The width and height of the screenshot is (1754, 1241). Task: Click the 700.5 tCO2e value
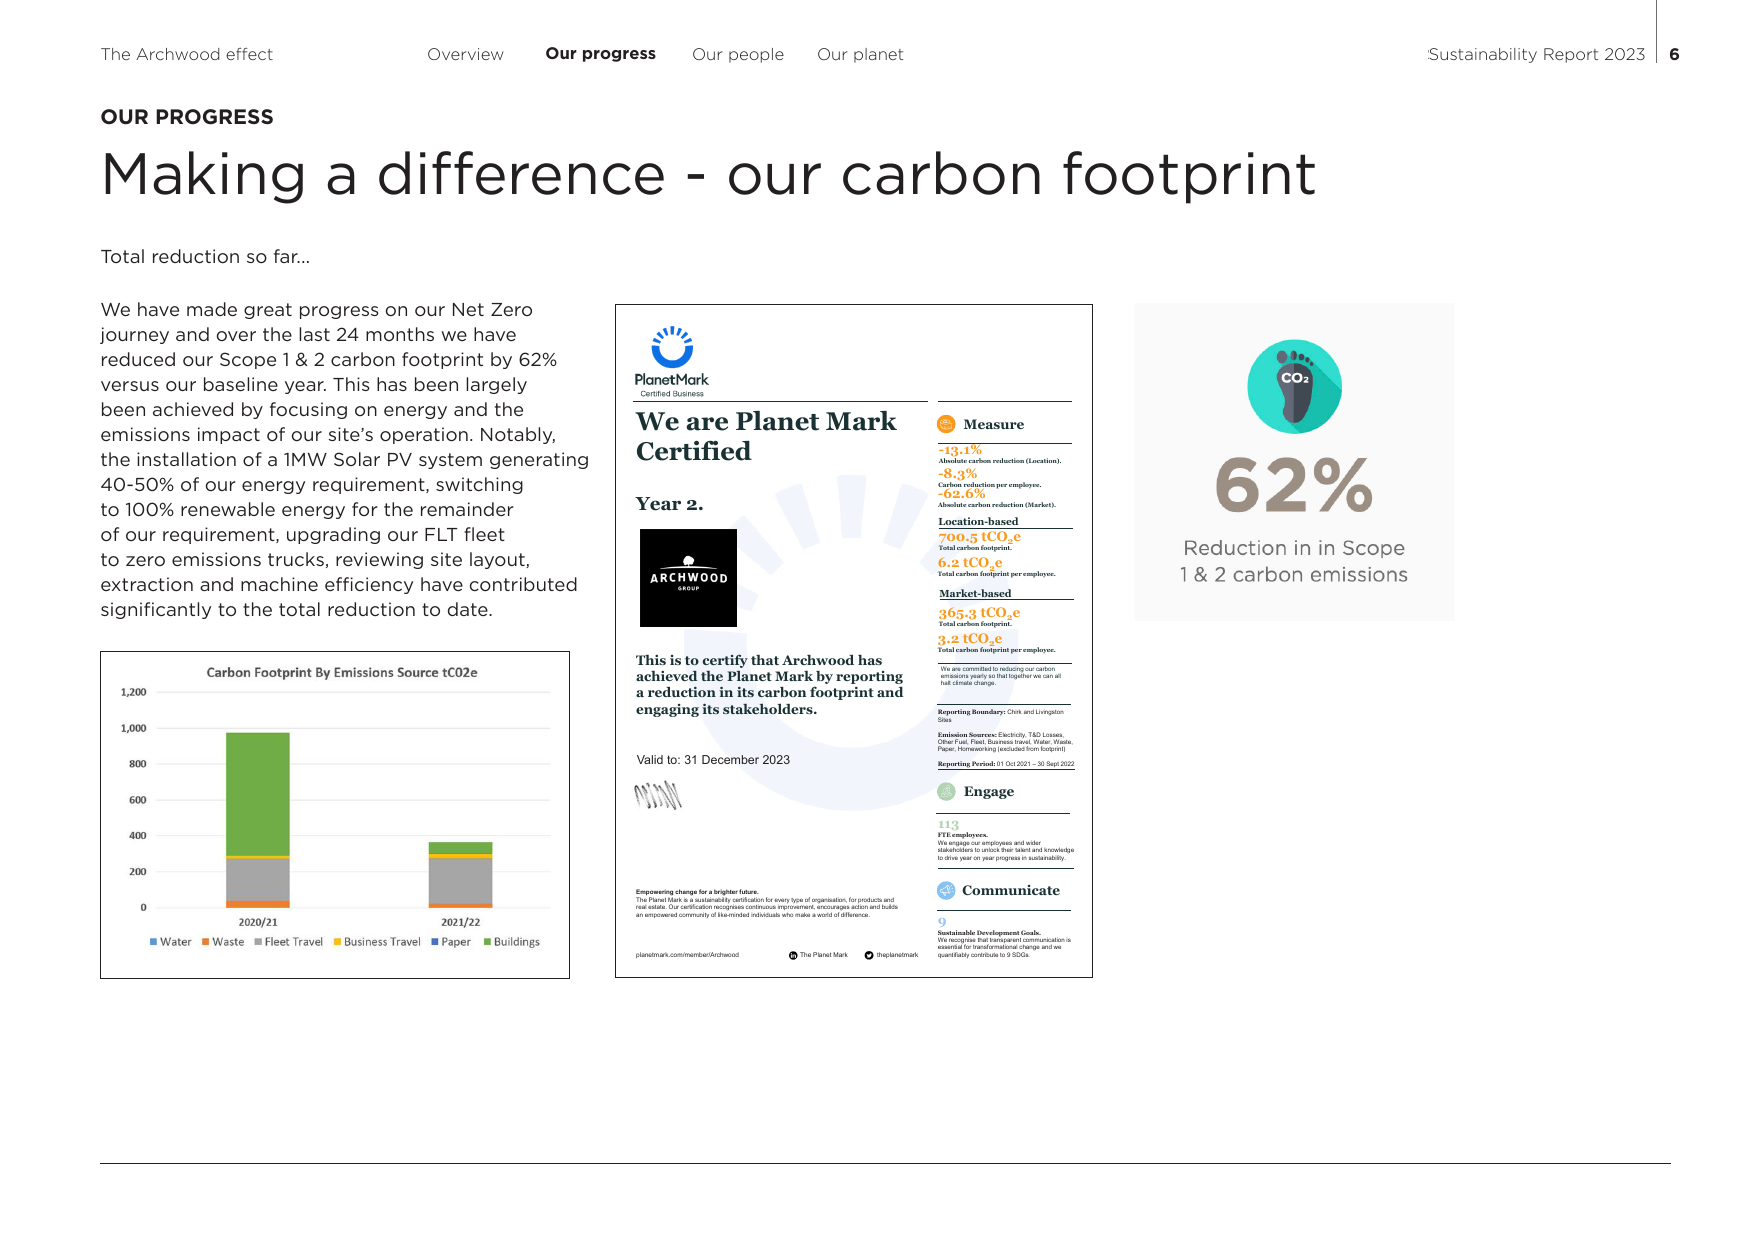(x=979, y=537)
